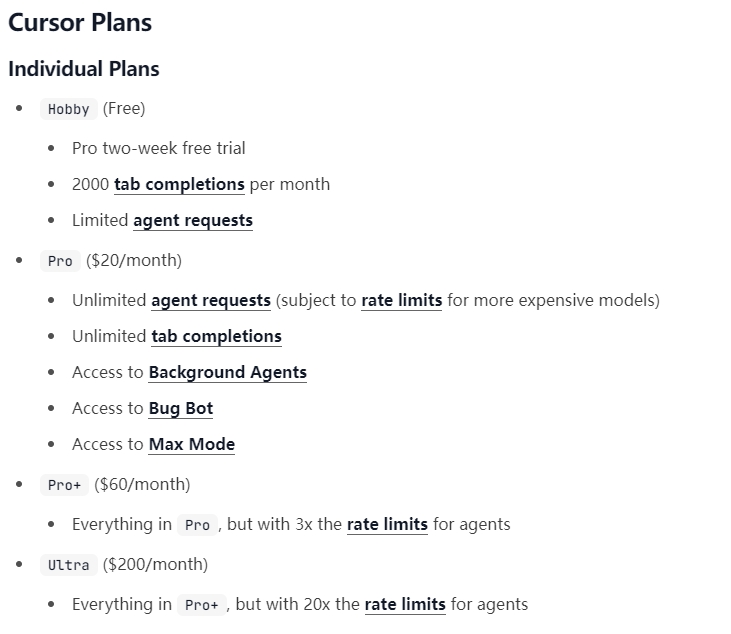
Task: Open Background Agents link
Action: pyautogui.click(x=228, y=372)
